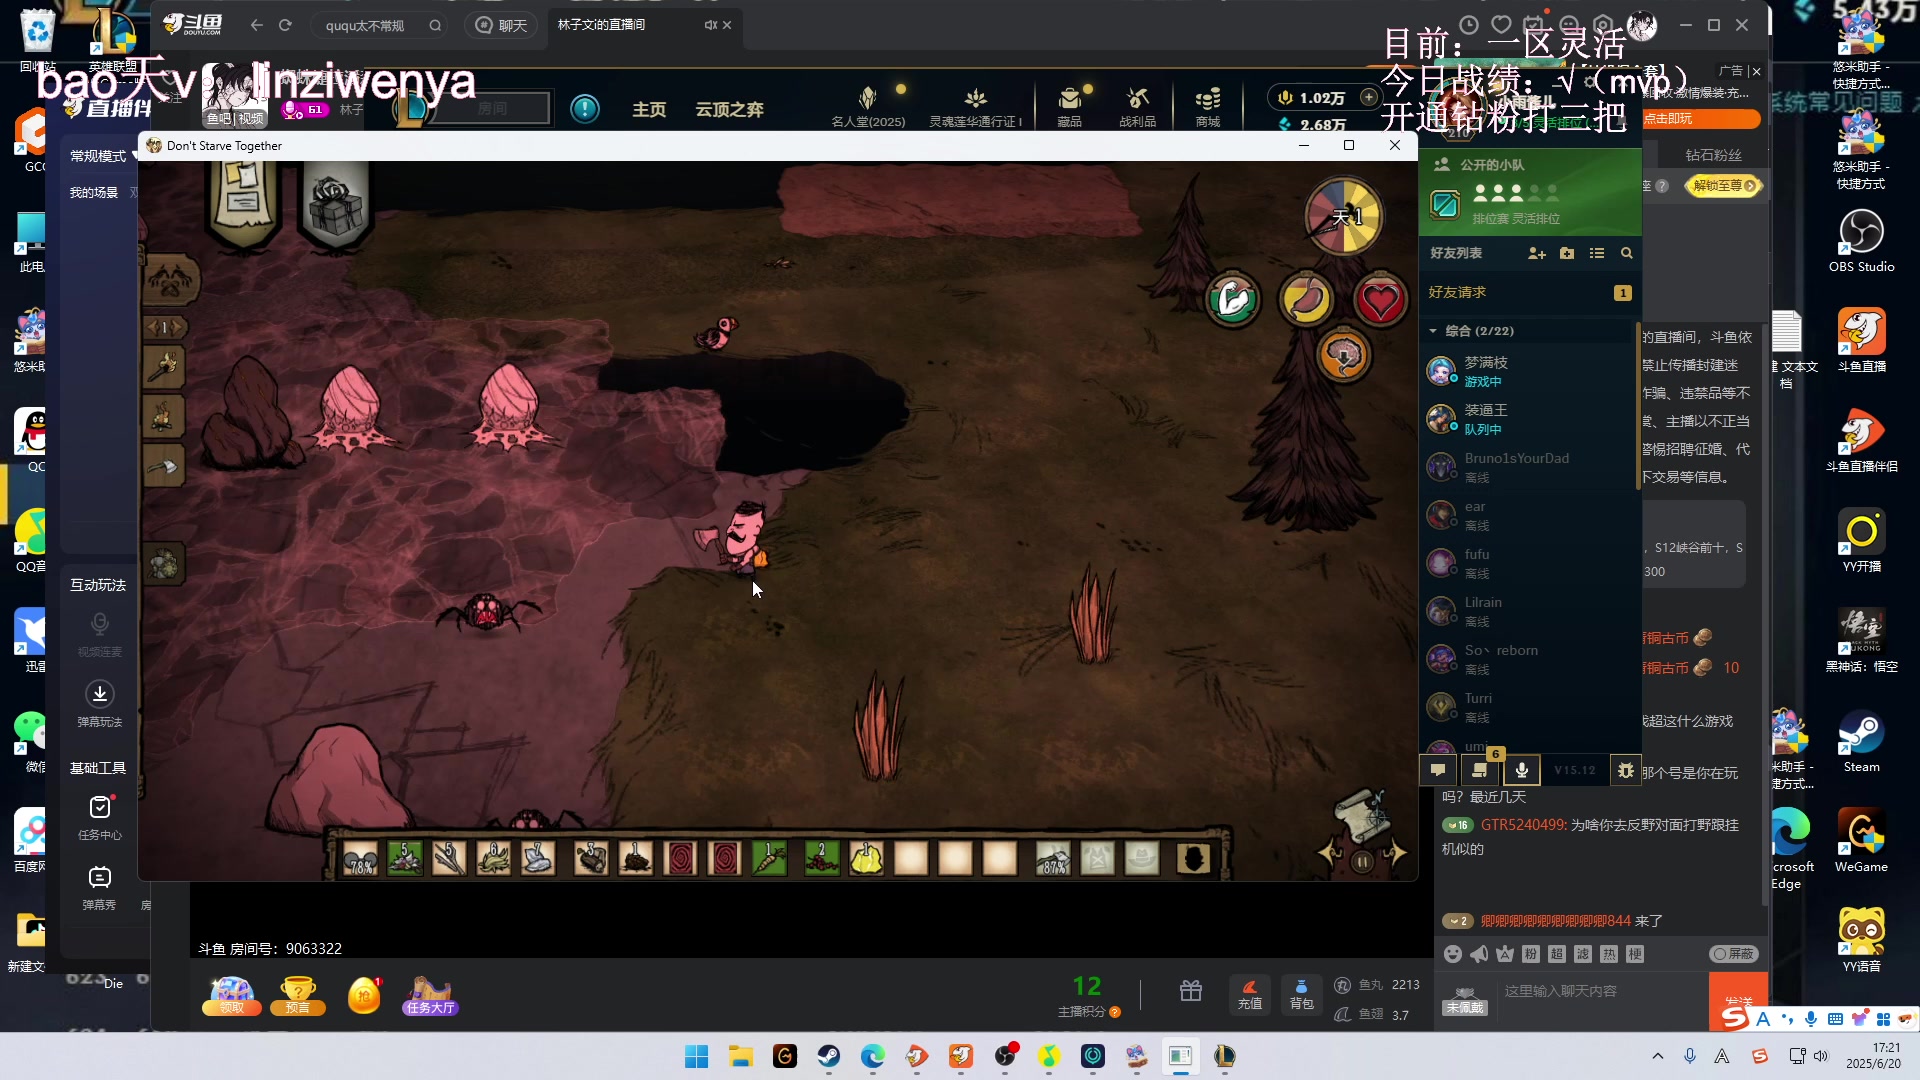The height and width of the screenshot is (1080, 1920).
Task: Toggle the 超 filter in chat toolbar
Action: (1557, 954)
